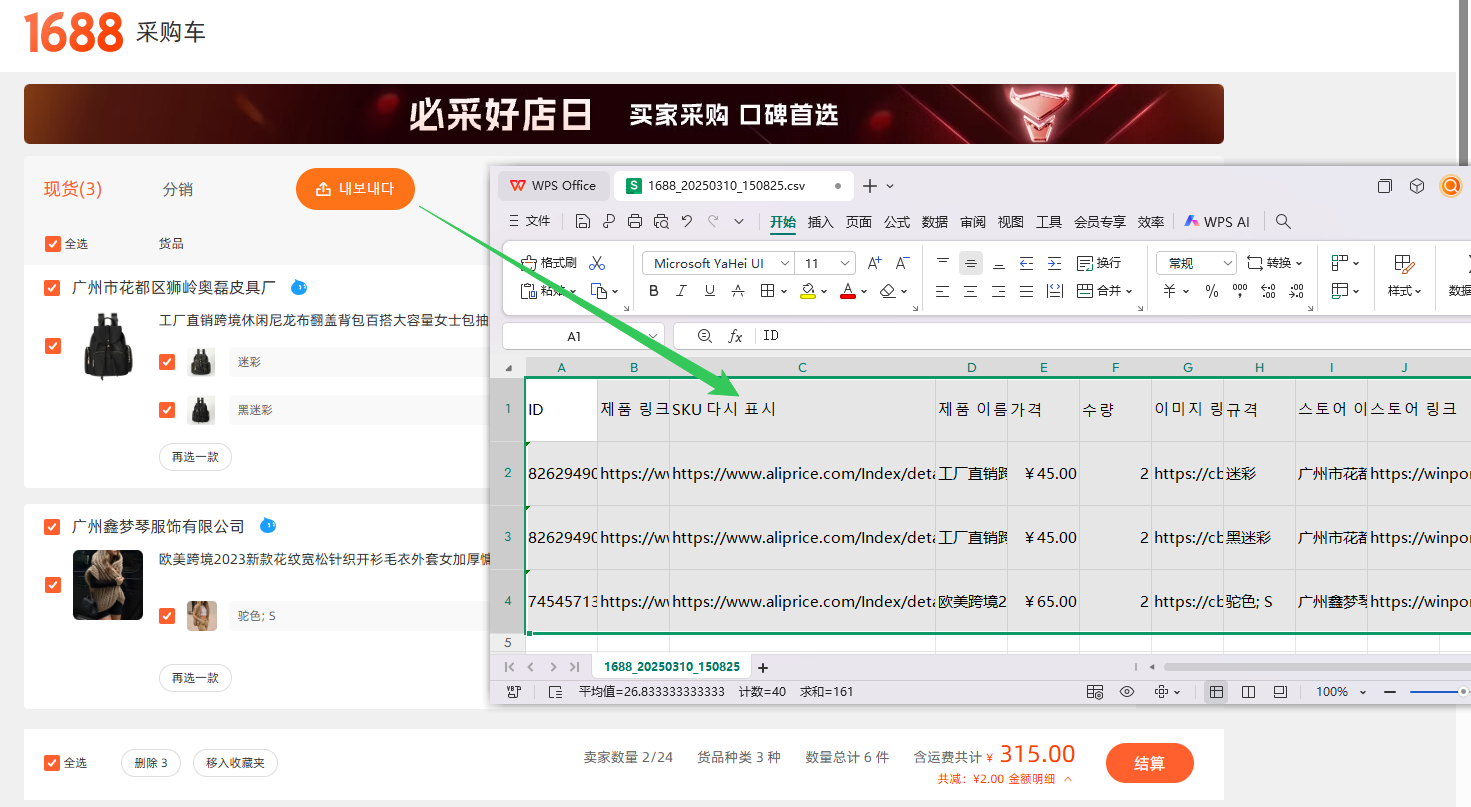Click the orange 내보내다 export button
1471x807 pixels.
pyautogui.click(x=355, y=189)
